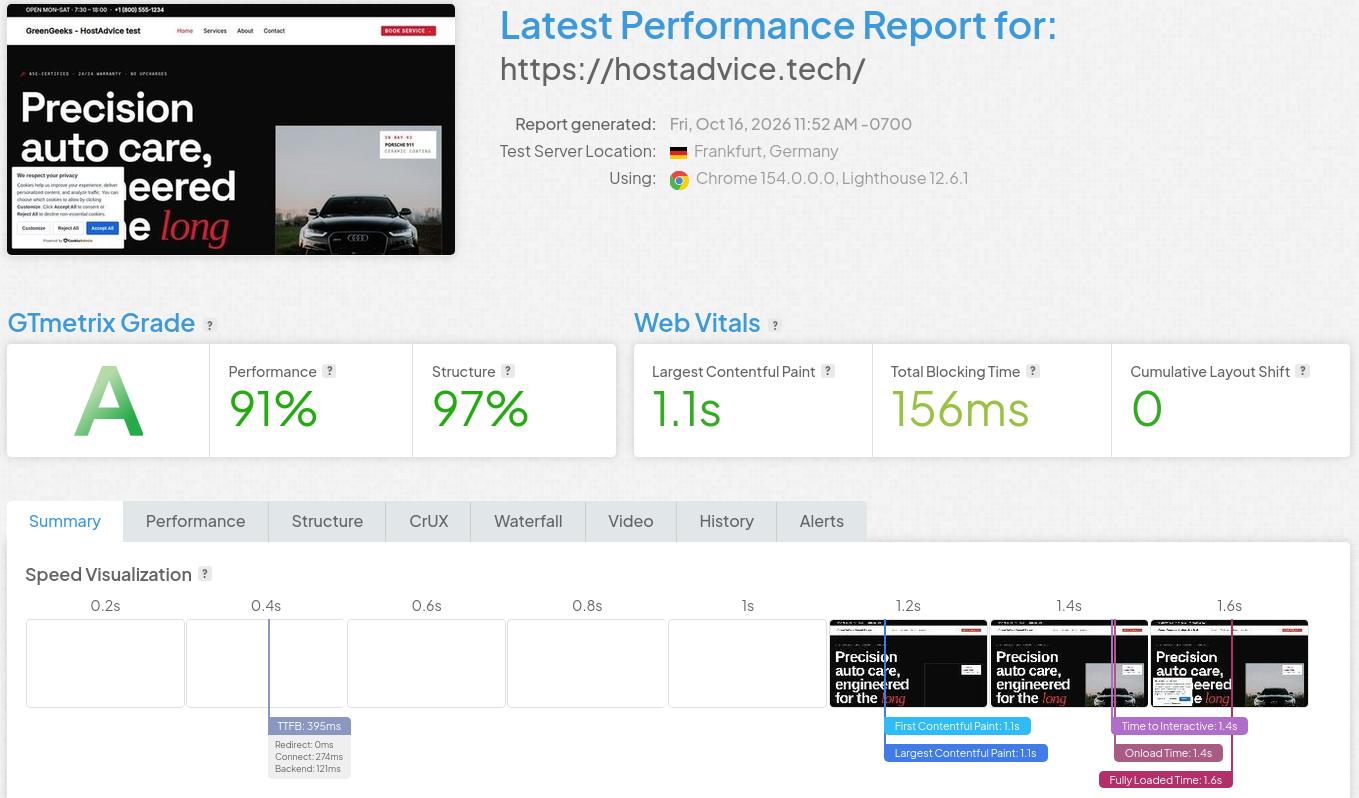Click the site screenshot preview thumbnail
This screenshot has height=798, width=1359.
coord(231,129)
